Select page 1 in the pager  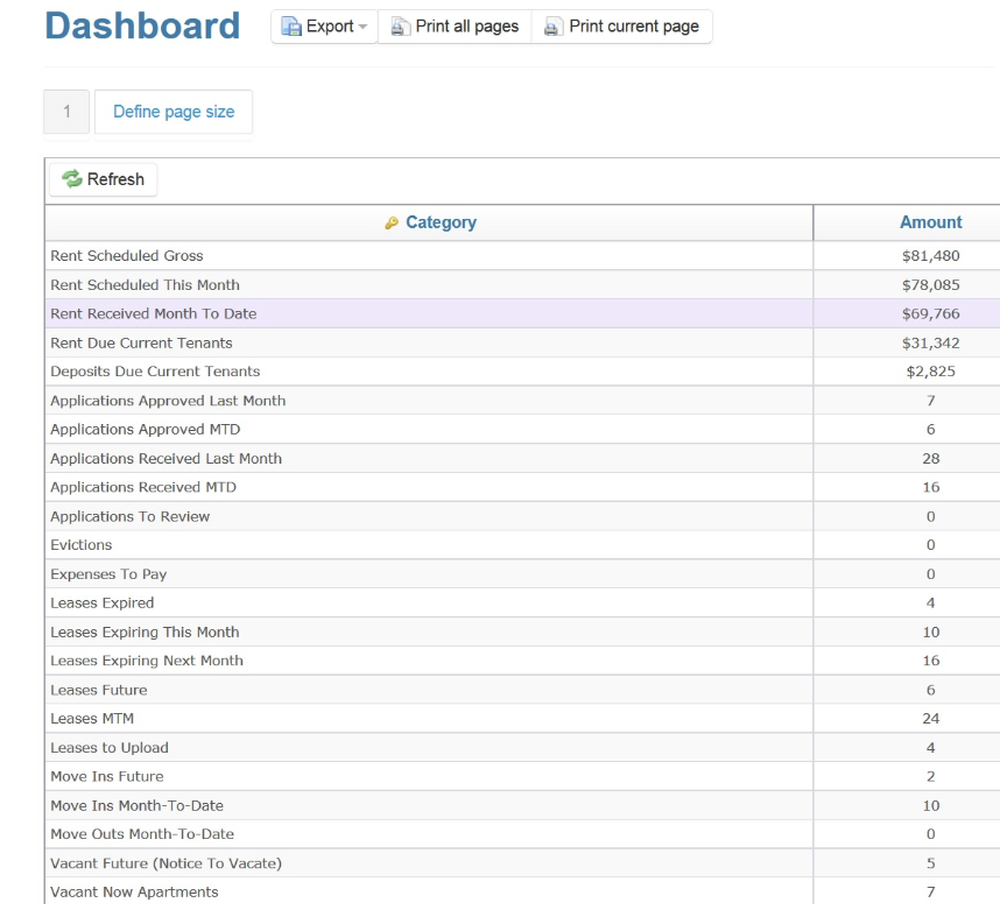pyautogui.click(x=65, y=112)
